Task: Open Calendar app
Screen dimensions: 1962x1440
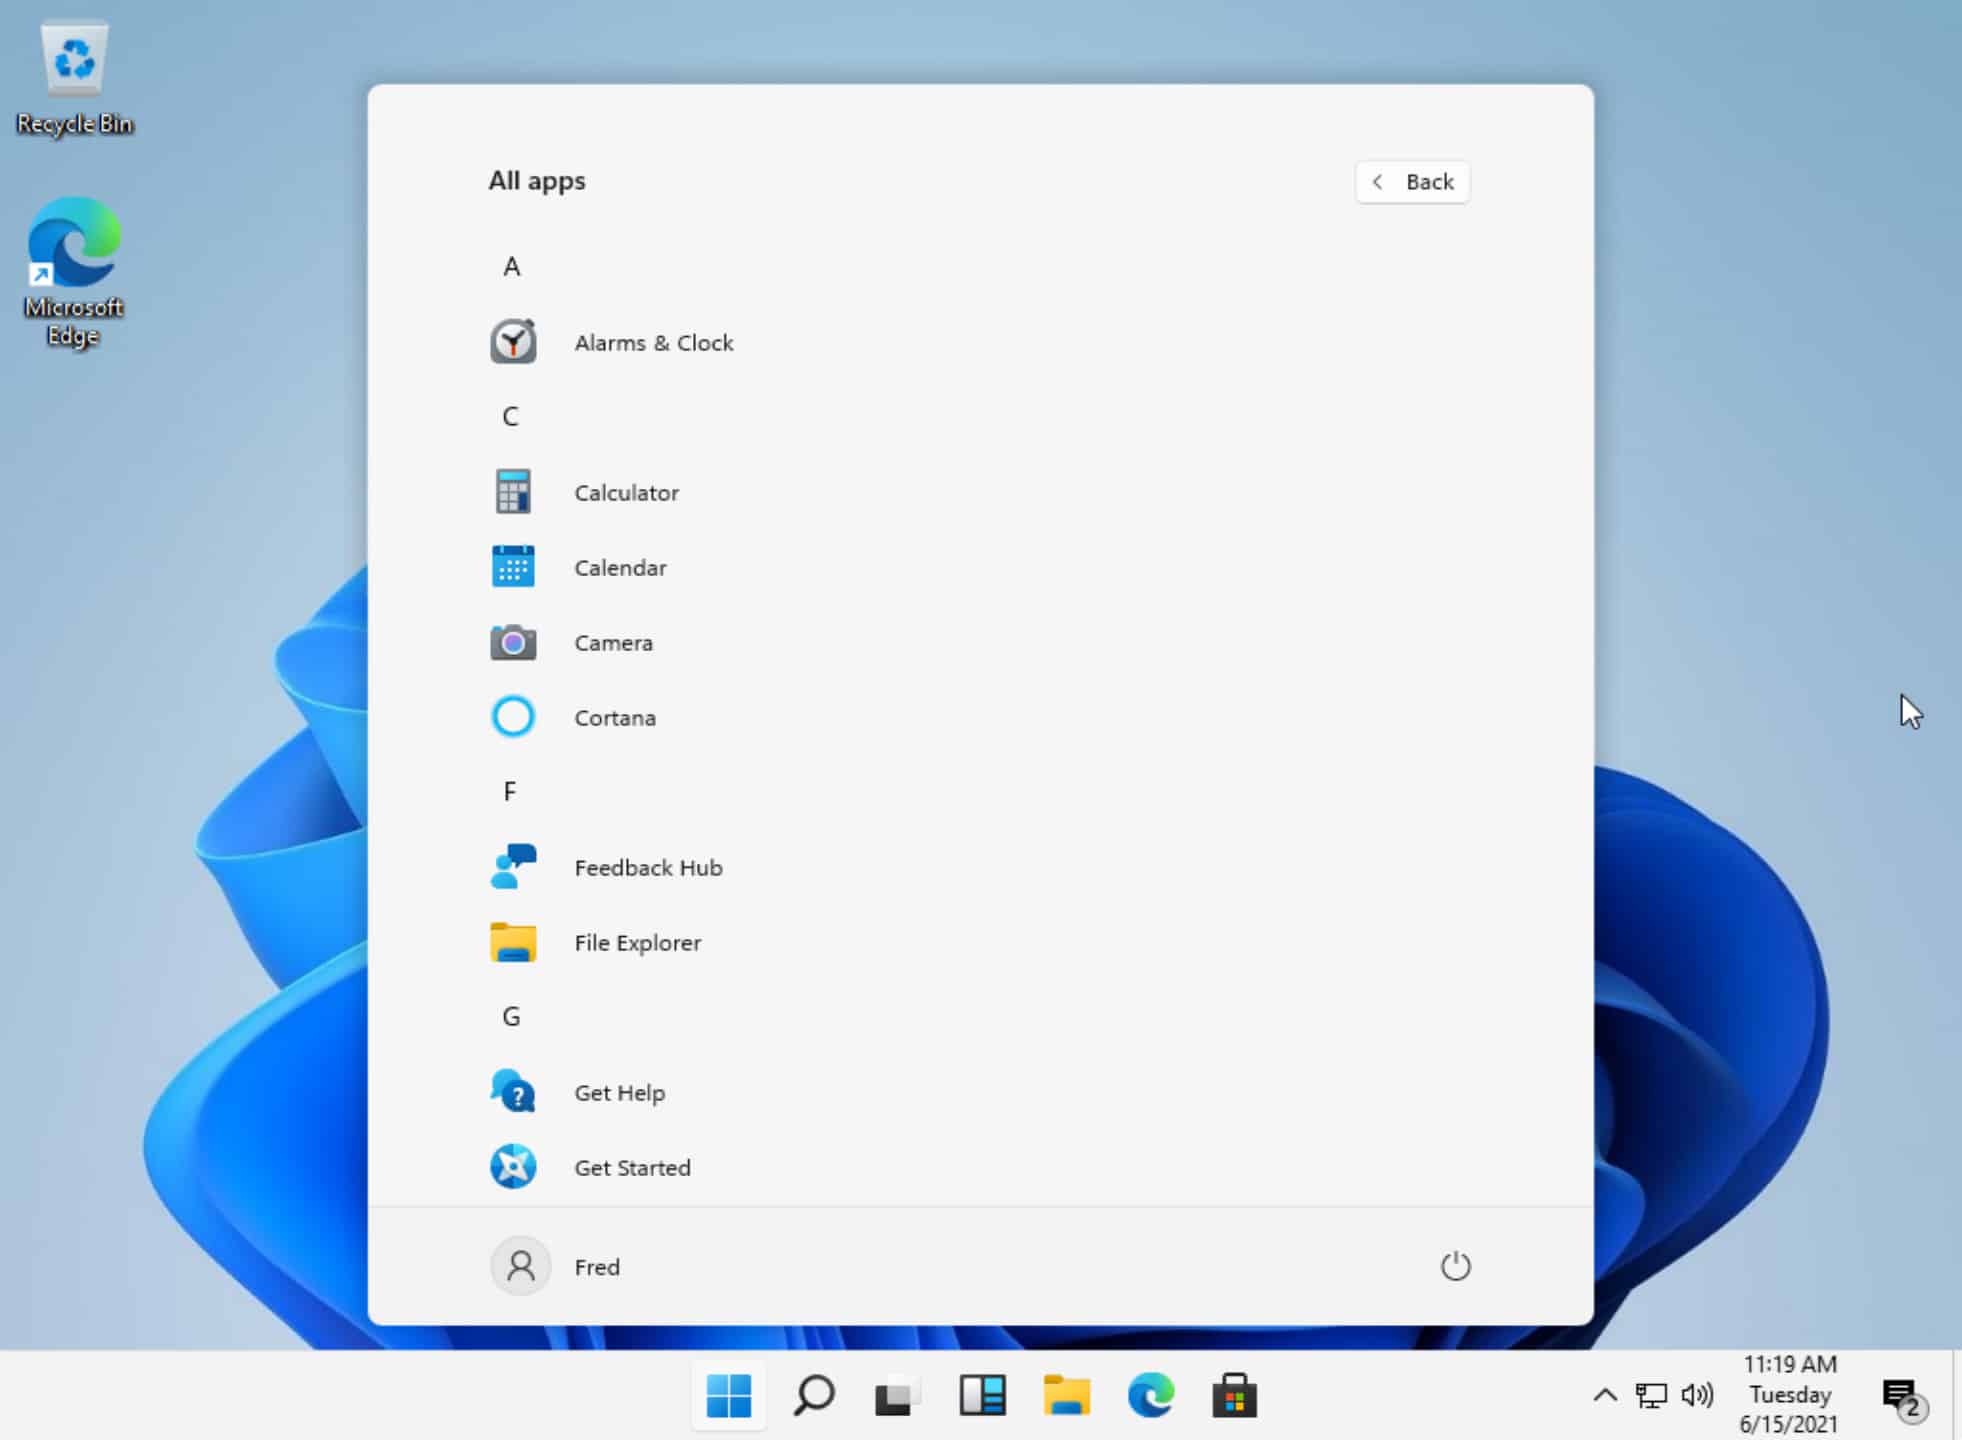Action: pyautogui.click(x=620, y=567)
